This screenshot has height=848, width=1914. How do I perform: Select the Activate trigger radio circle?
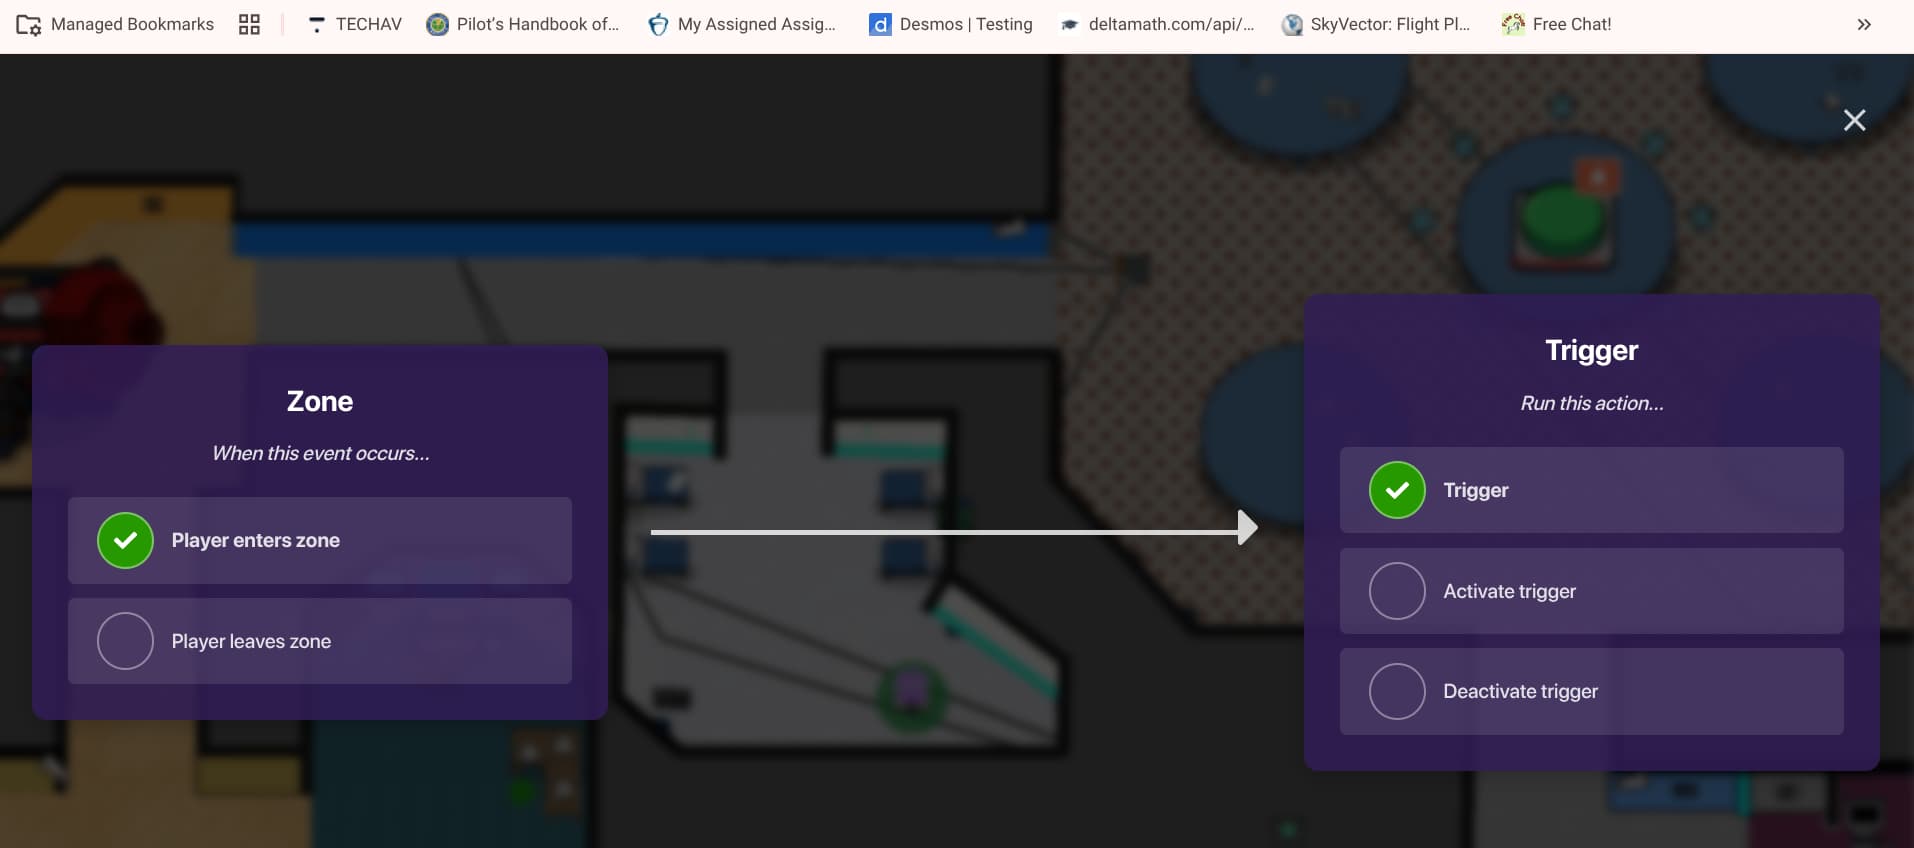tap(1397, 591)
